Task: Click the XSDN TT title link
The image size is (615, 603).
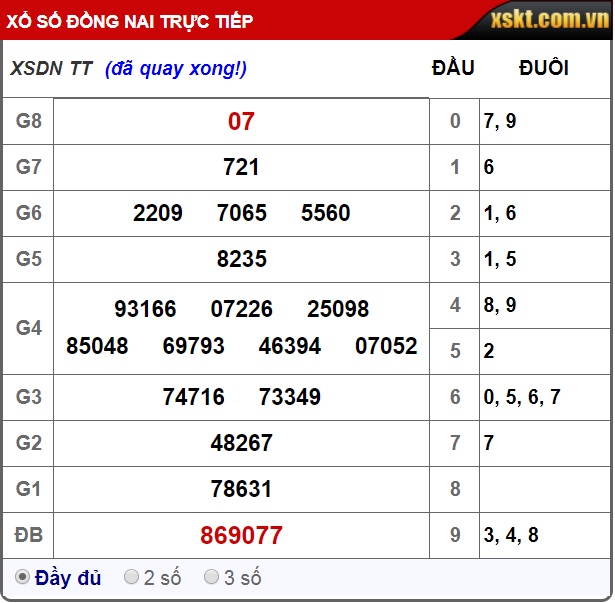Action: click(x=51, y=68)
